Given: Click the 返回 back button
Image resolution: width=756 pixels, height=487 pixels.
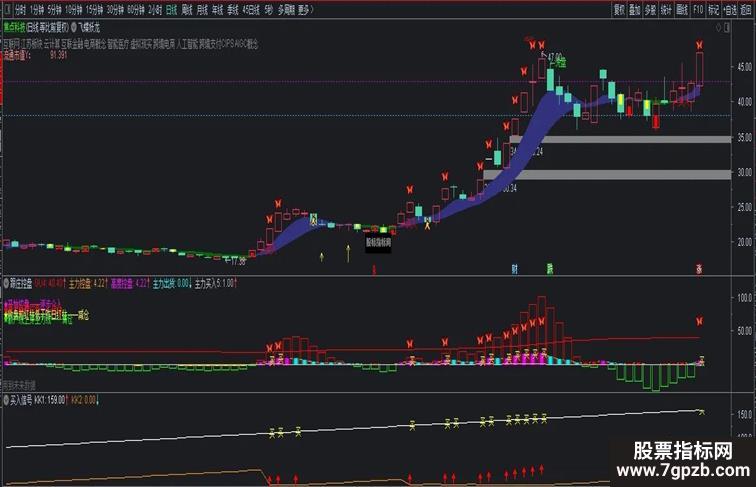Looking at the screenshot, I should click(x=746, y=10).
